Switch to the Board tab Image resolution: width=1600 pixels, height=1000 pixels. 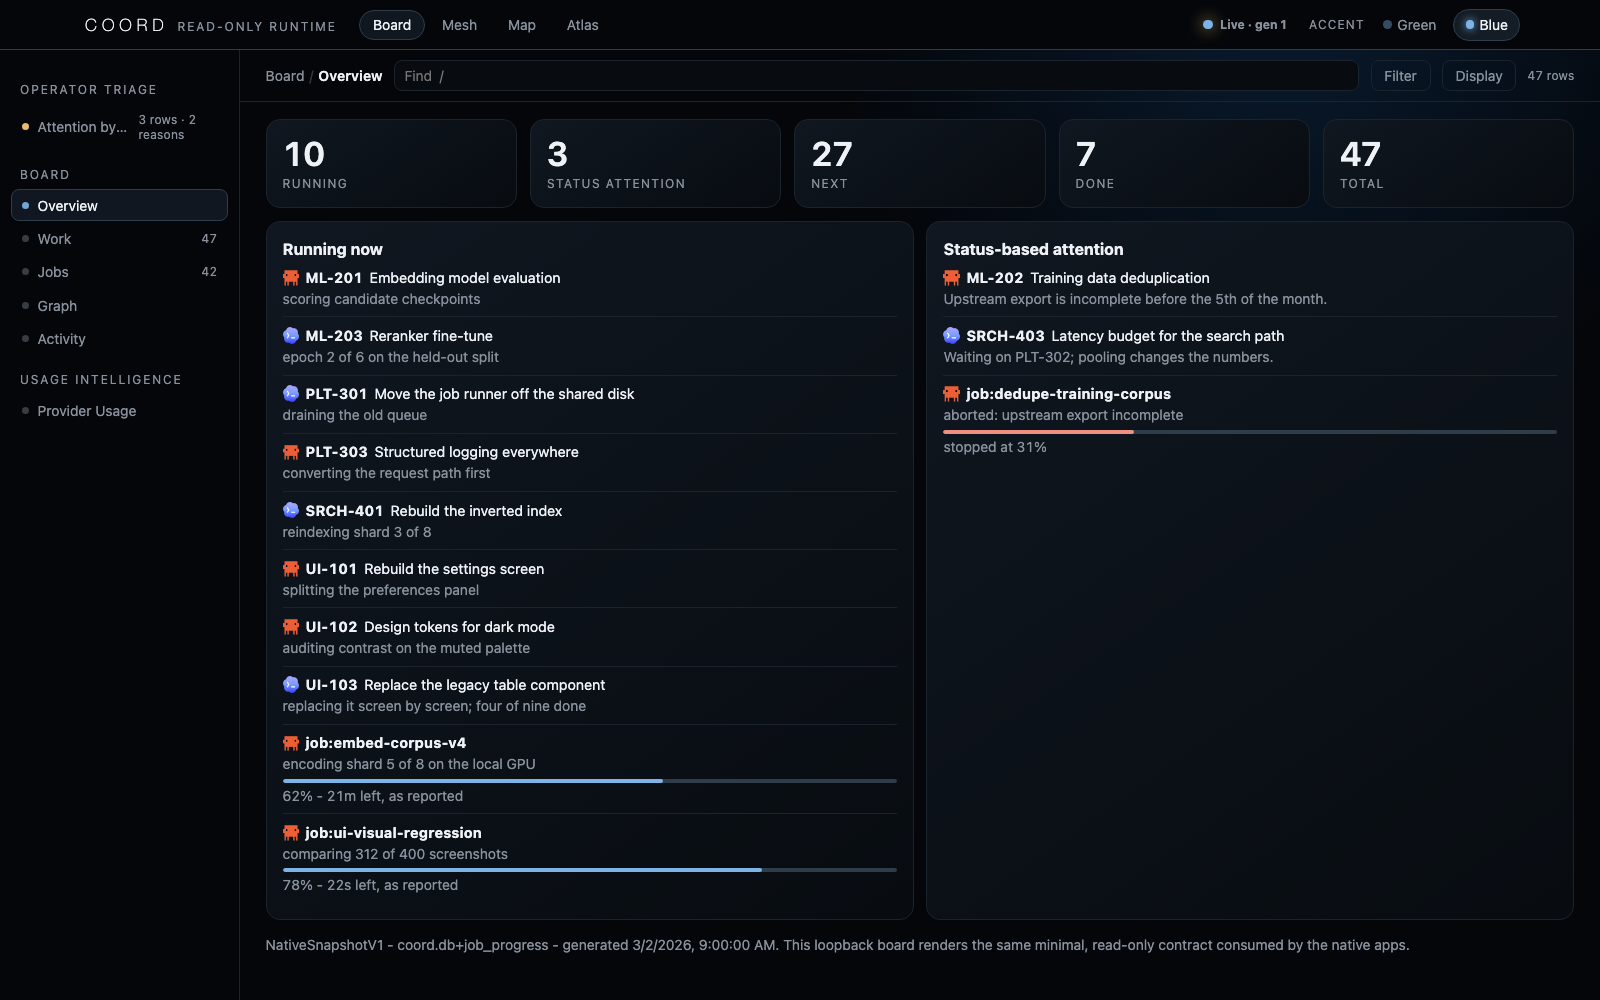392,25
